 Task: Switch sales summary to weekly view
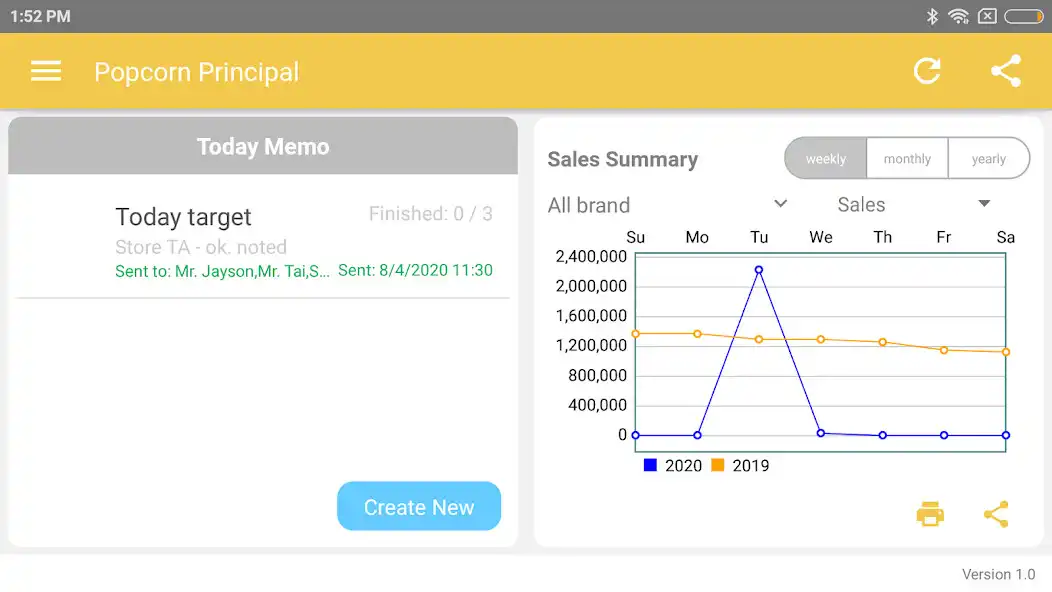point(826,159)
